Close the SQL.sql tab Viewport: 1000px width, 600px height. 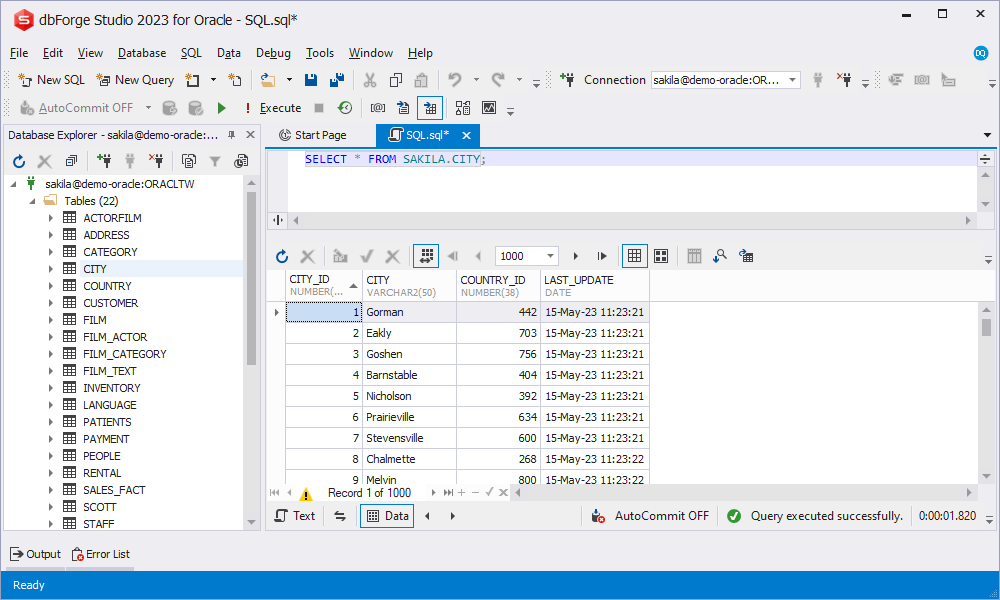466,135
